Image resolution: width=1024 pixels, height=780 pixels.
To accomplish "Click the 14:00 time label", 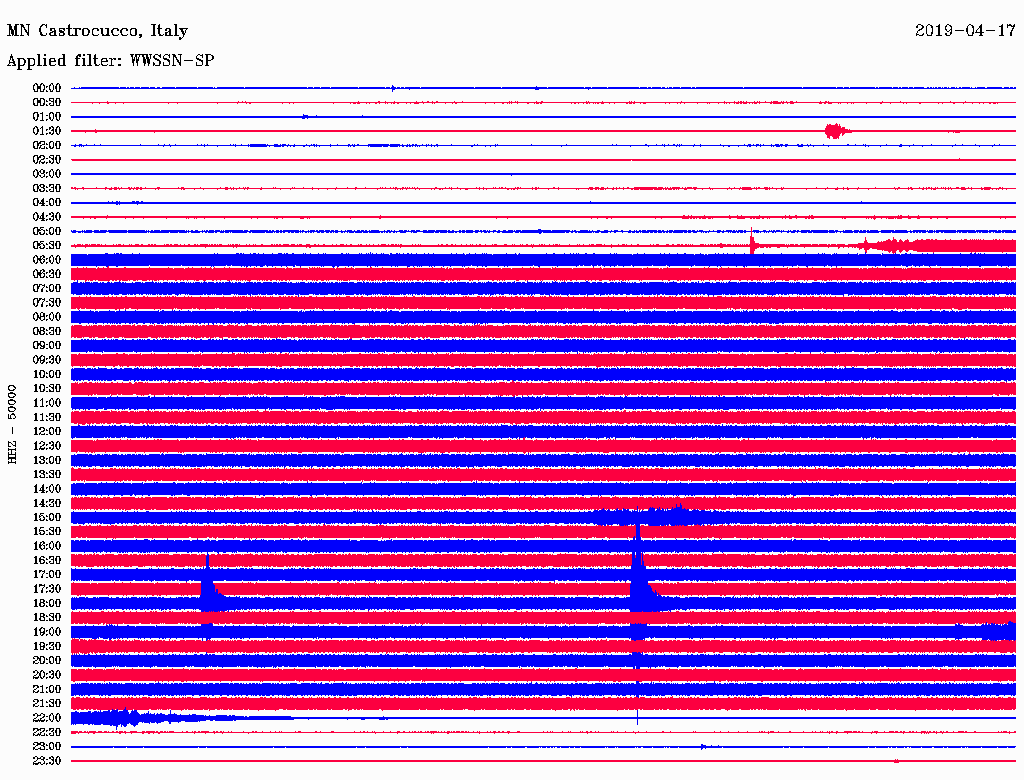I will coord(47,489).
